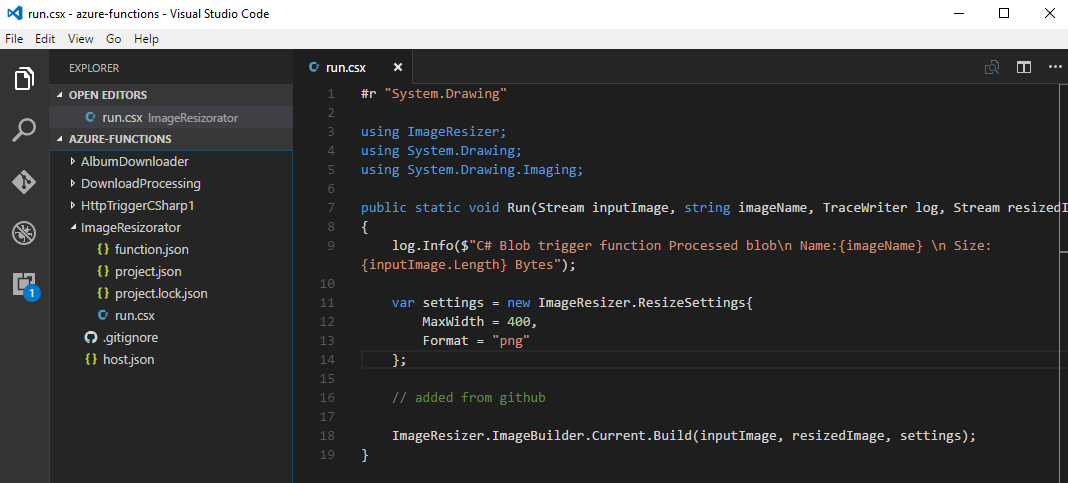Open the Extensions view with badge
This screenshot has height=483, width=1068.
tap(24, 284)
